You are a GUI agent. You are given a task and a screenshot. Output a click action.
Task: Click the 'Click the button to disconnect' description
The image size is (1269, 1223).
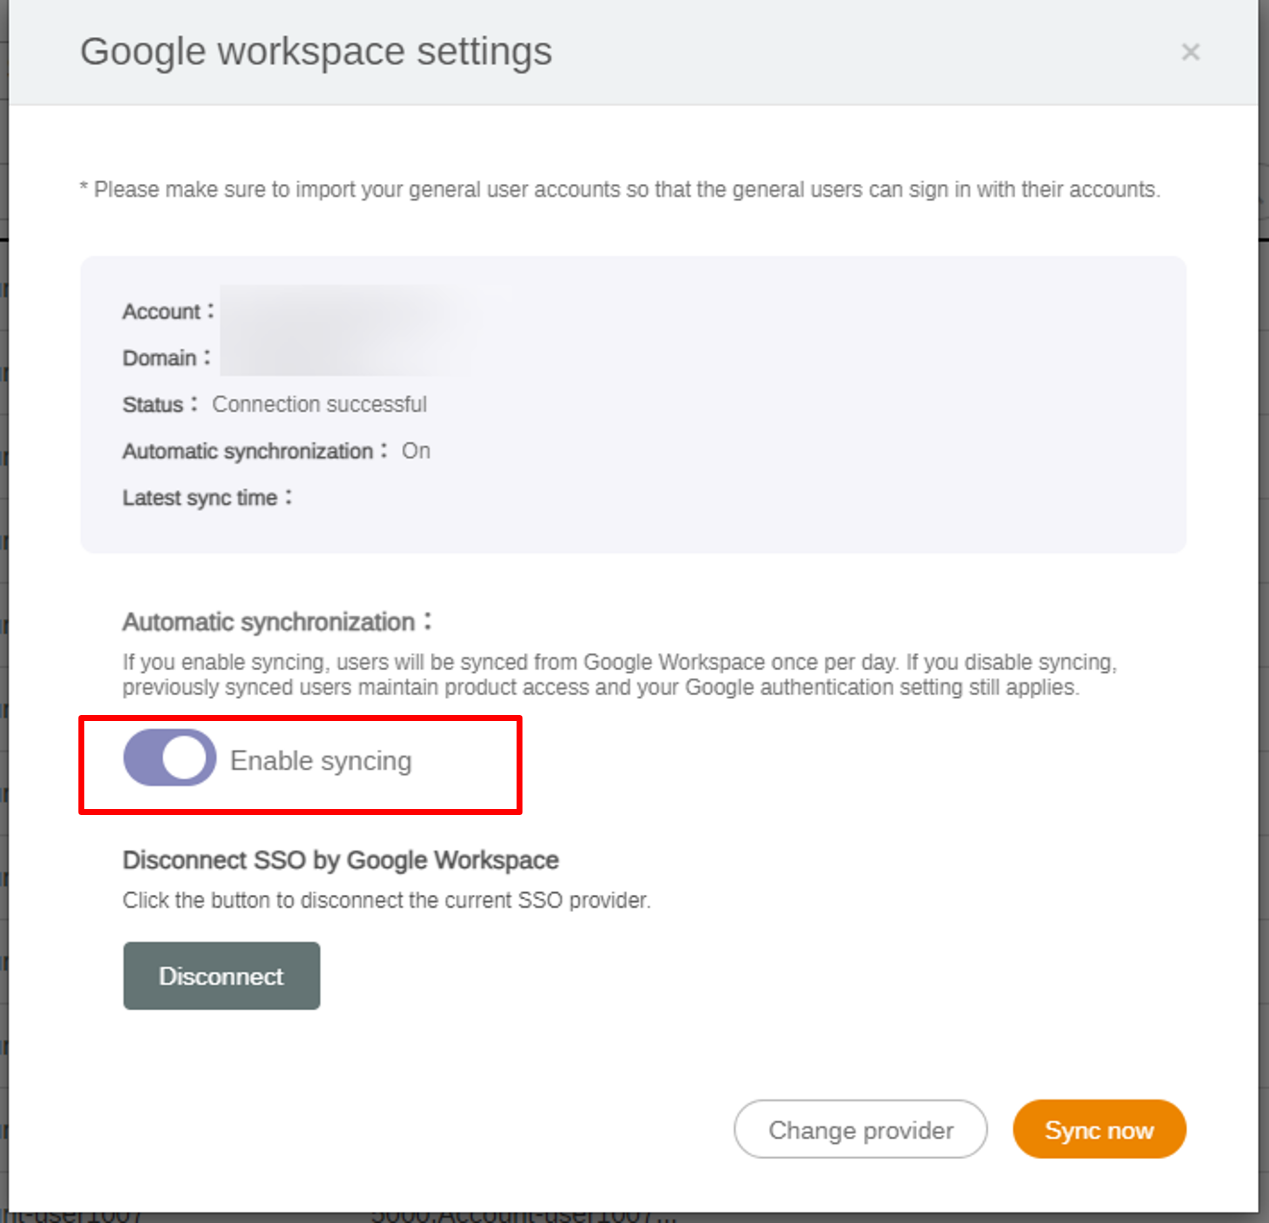point(386,900)
